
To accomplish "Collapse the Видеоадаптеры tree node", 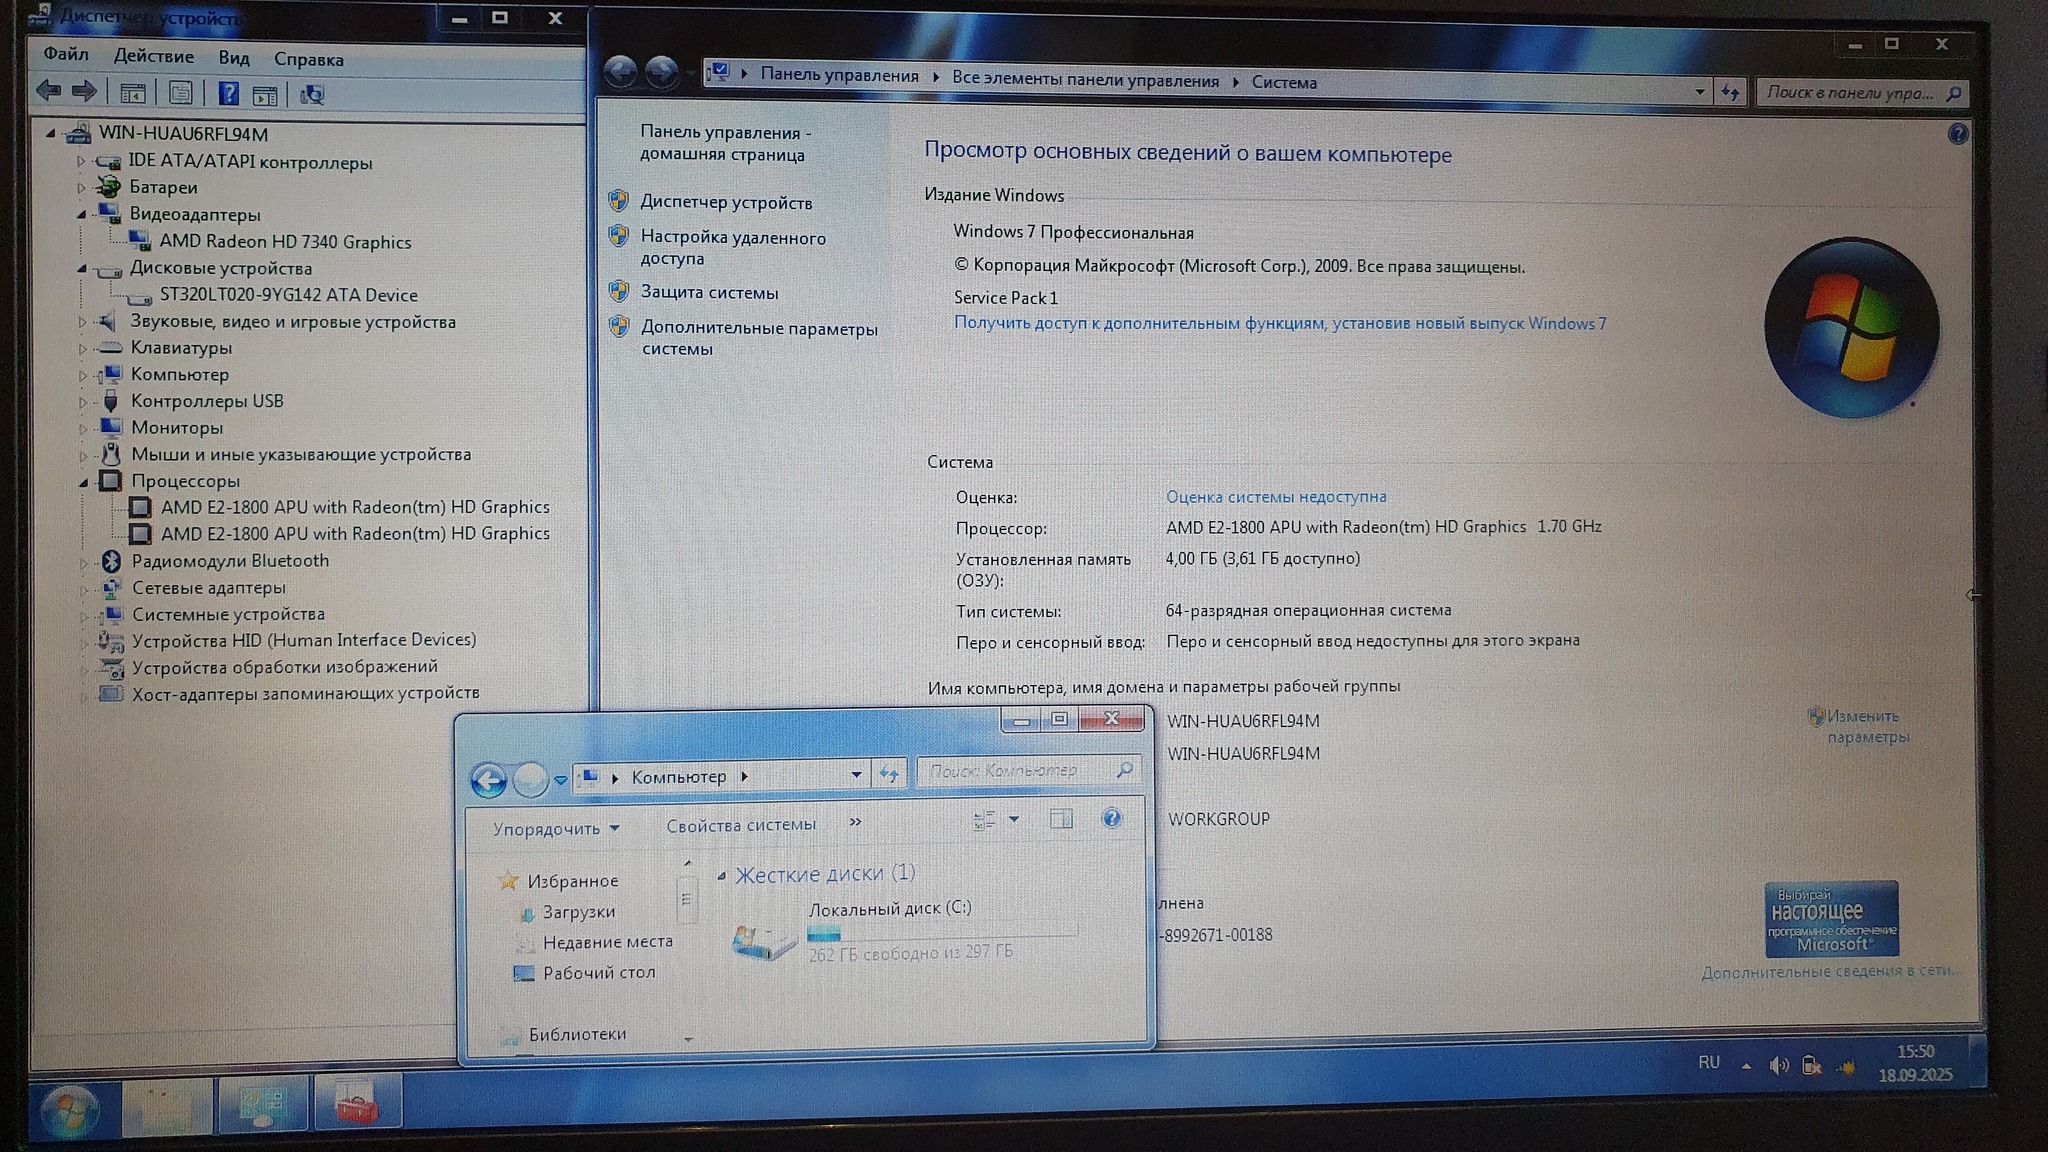I will pyautogui.click(x=82, y=214).
